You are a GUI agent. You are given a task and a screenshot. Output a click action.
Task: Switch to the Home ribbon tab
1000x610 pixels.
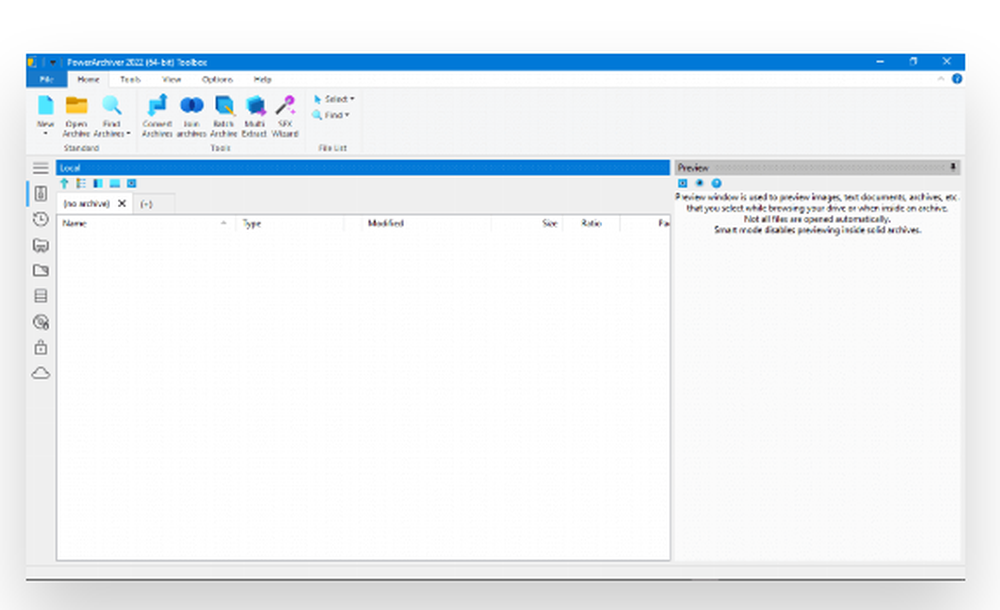(88, 79)
